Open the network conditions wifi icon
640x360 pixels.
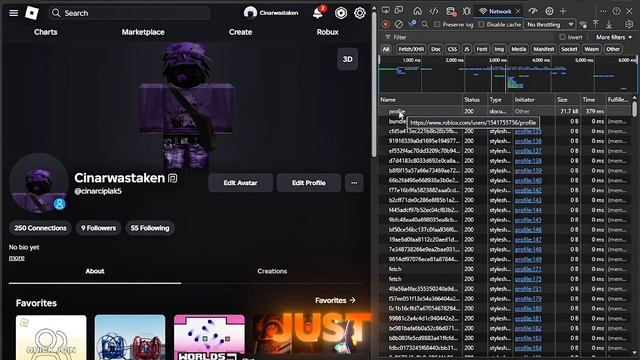point(583,24)
